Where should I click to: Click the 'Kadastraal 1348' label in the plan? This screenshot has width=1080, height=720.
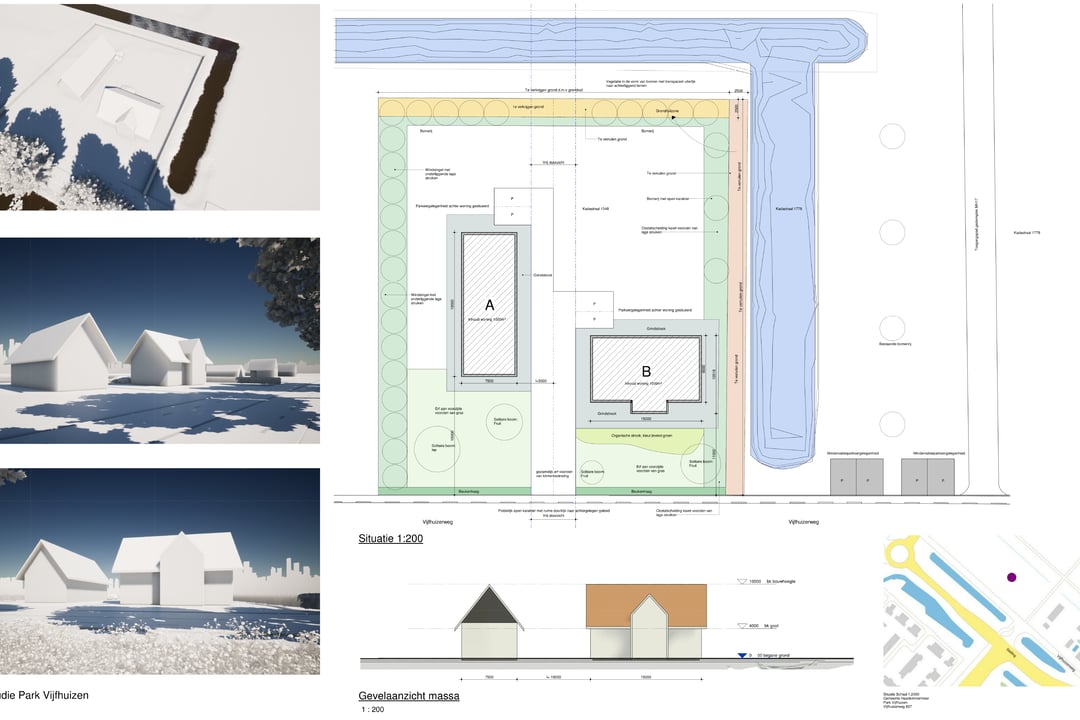click(595, 209)
